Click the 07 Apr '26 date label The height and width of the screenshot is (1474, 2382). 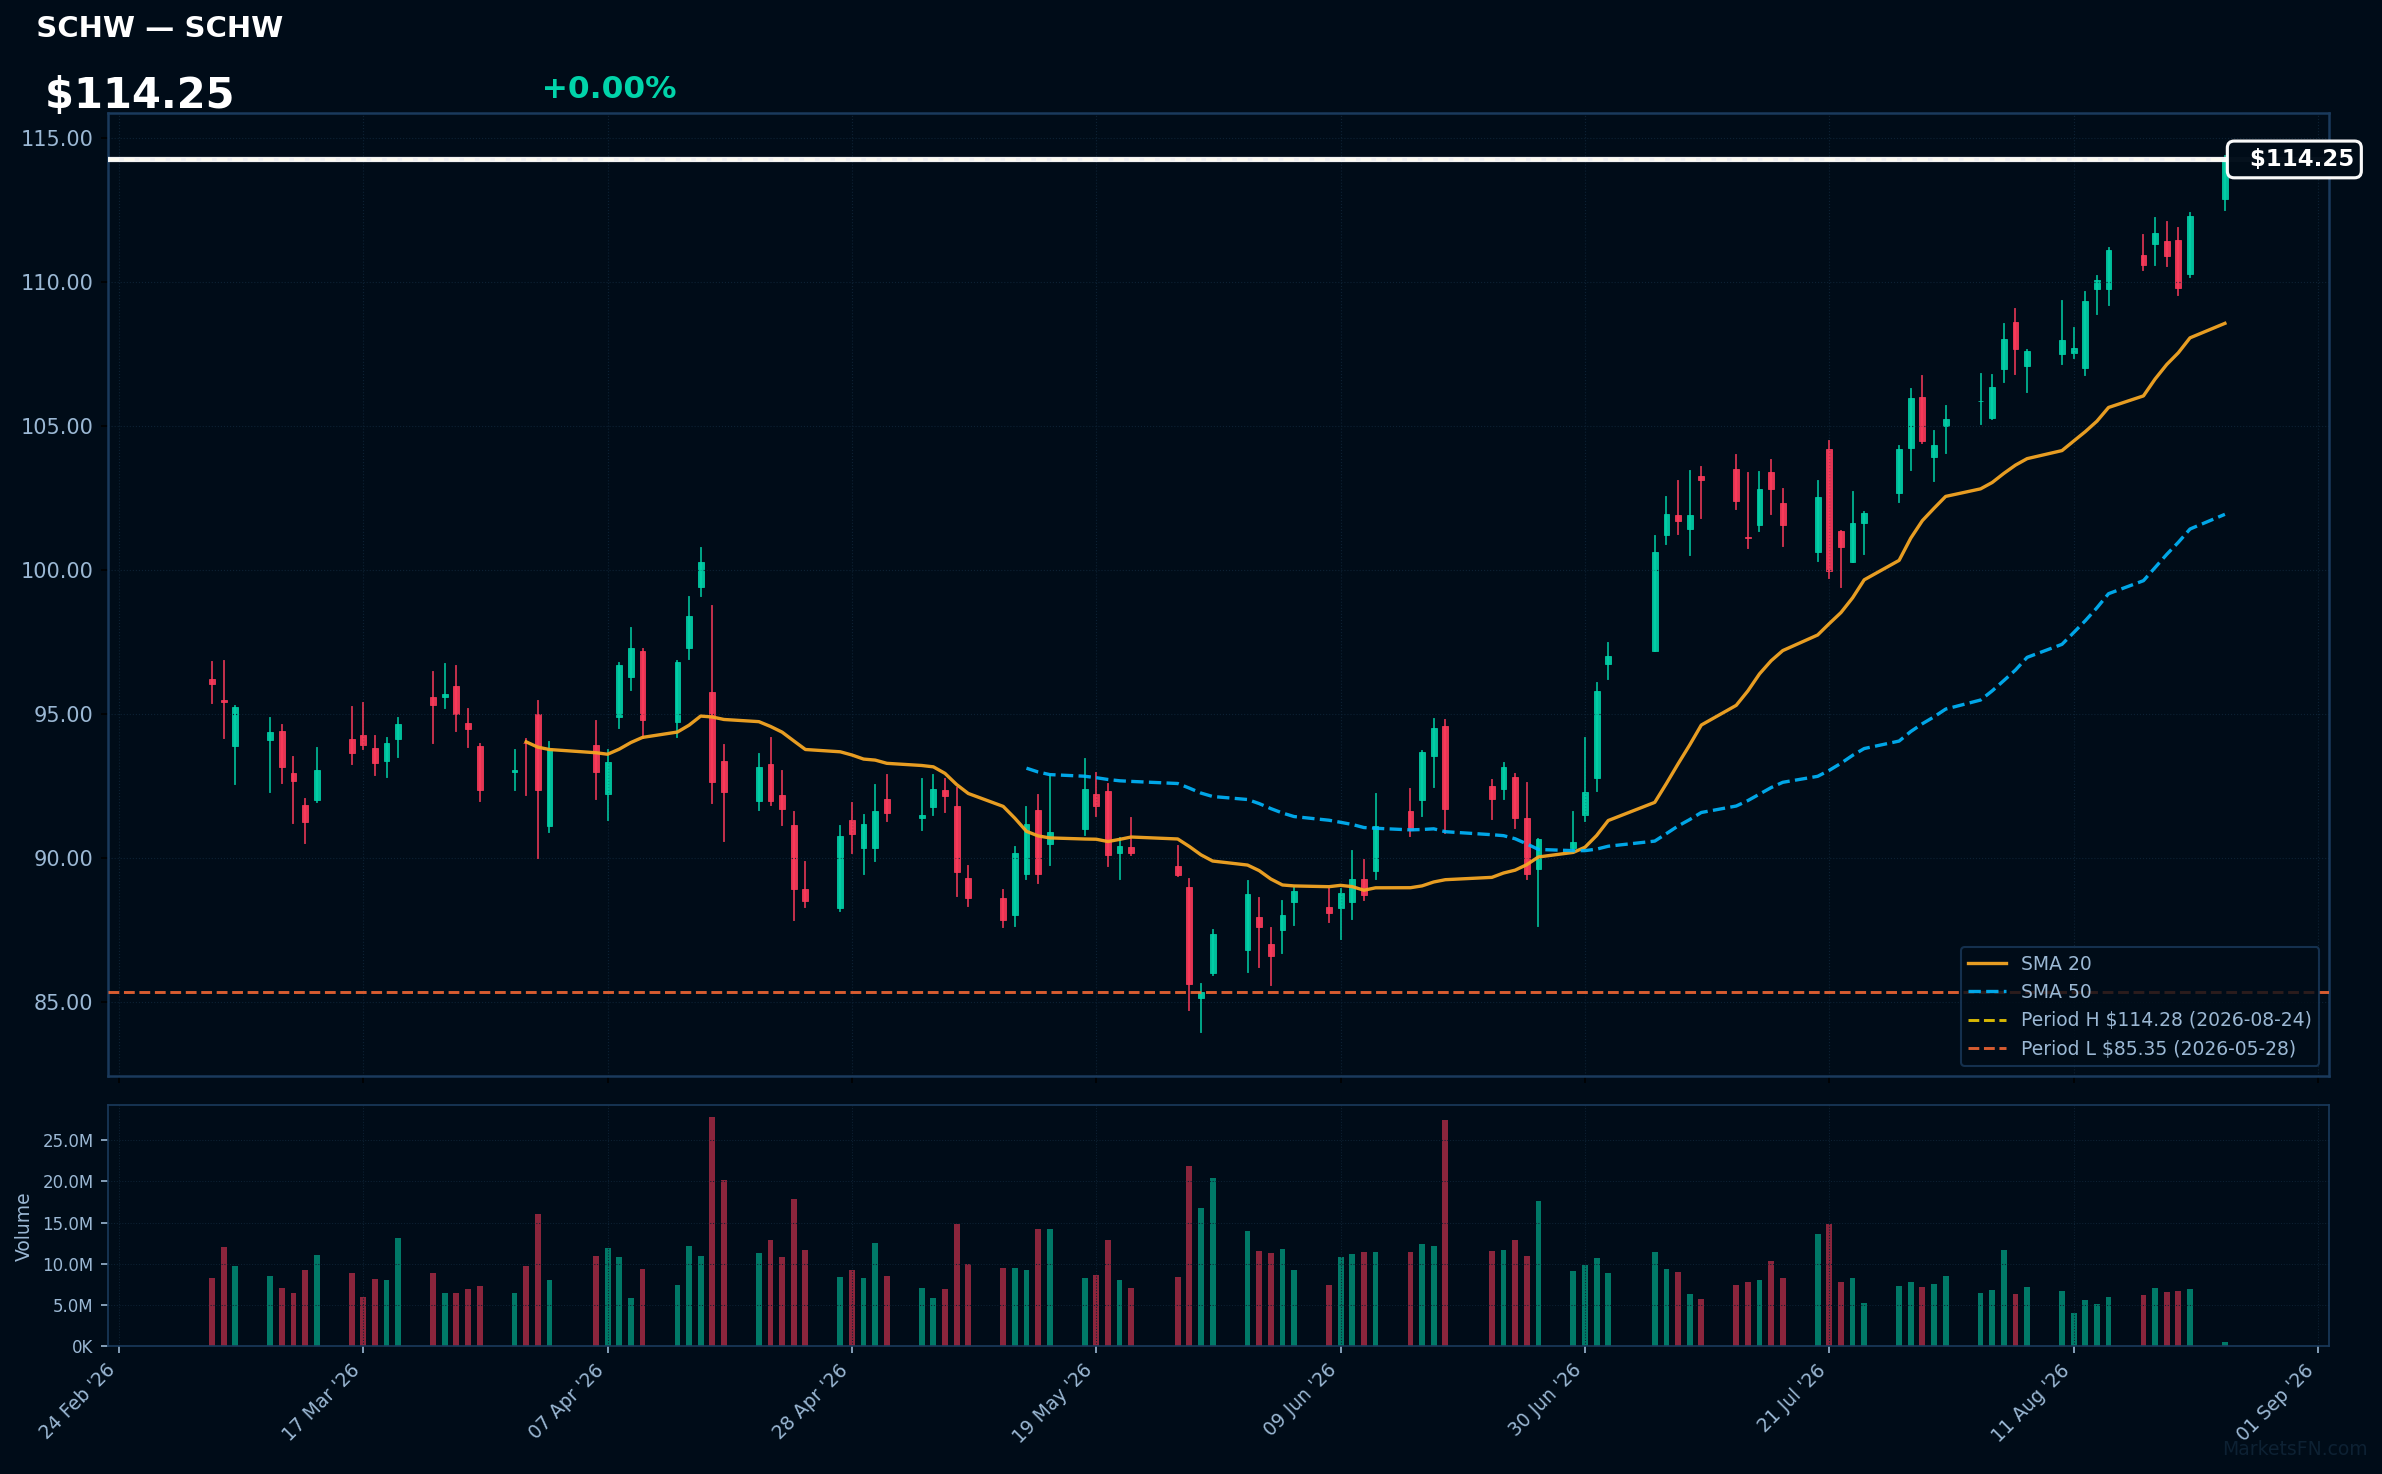(x=565, y=1401)
